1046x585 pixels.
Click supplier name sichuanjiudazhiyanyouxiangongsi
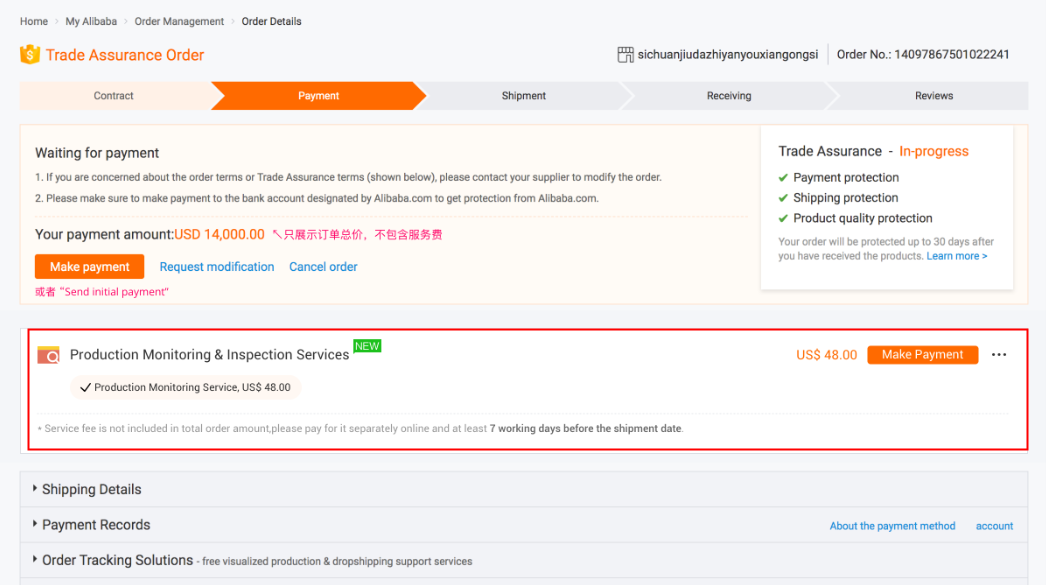coord(728,55)
